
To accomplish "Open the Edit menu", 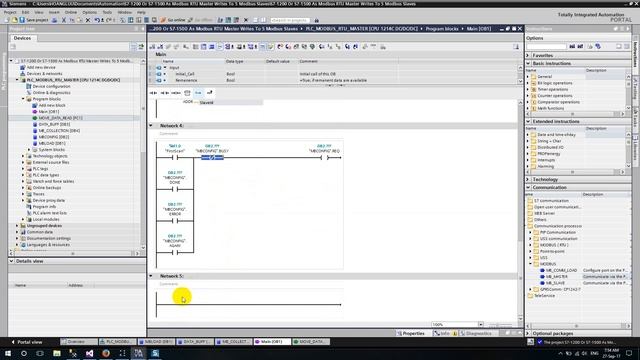I will point(25,12).
